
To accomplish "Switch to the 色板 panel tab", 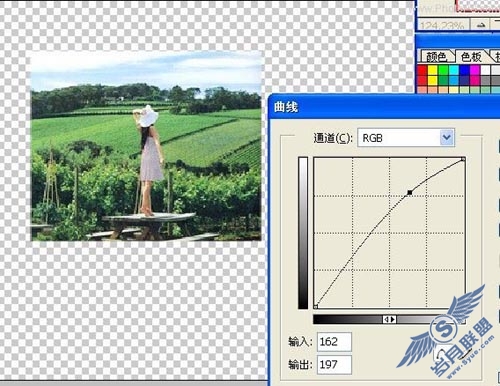I will coord(471,56).
